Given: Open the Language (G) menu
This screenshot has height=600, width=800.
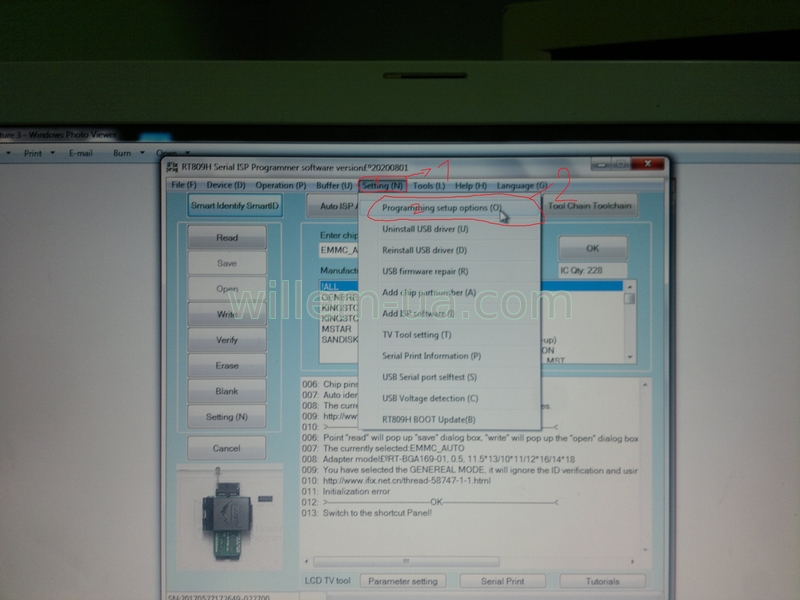Looking at the screenshot, I should click(x=521, y=186).
